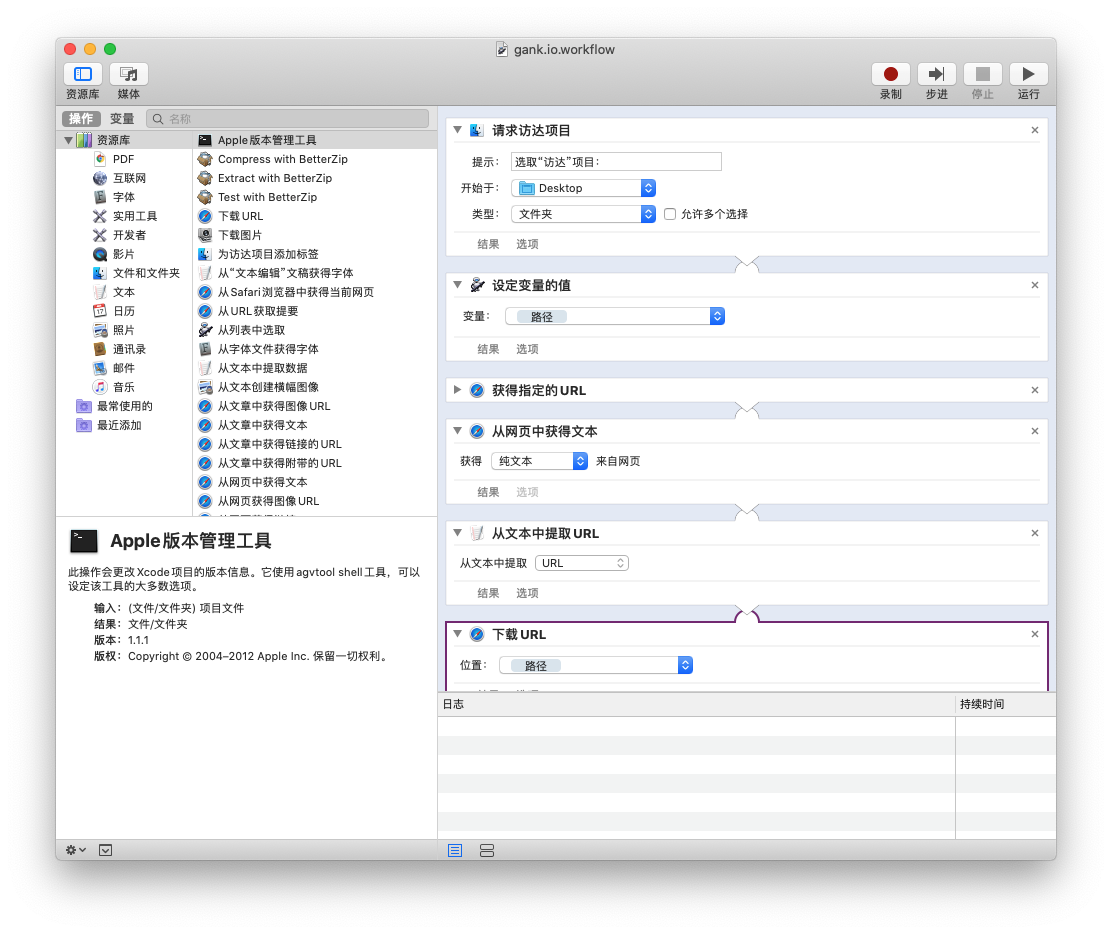This screenshot has width=1112, height=934.
Task: Open the 最常使用的 smart folder
Action: [x=124, y=406]
